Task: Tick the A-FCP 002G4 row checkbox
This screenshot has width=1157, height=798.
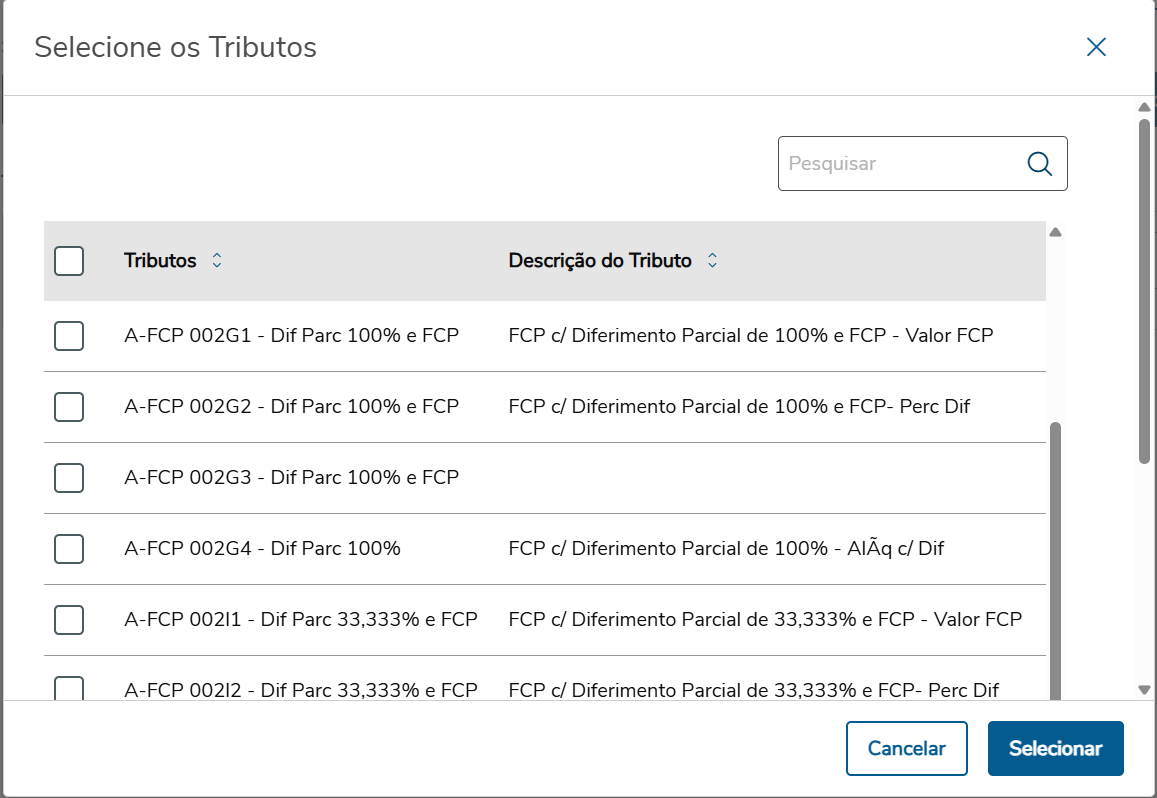Action: pos(69,549)
